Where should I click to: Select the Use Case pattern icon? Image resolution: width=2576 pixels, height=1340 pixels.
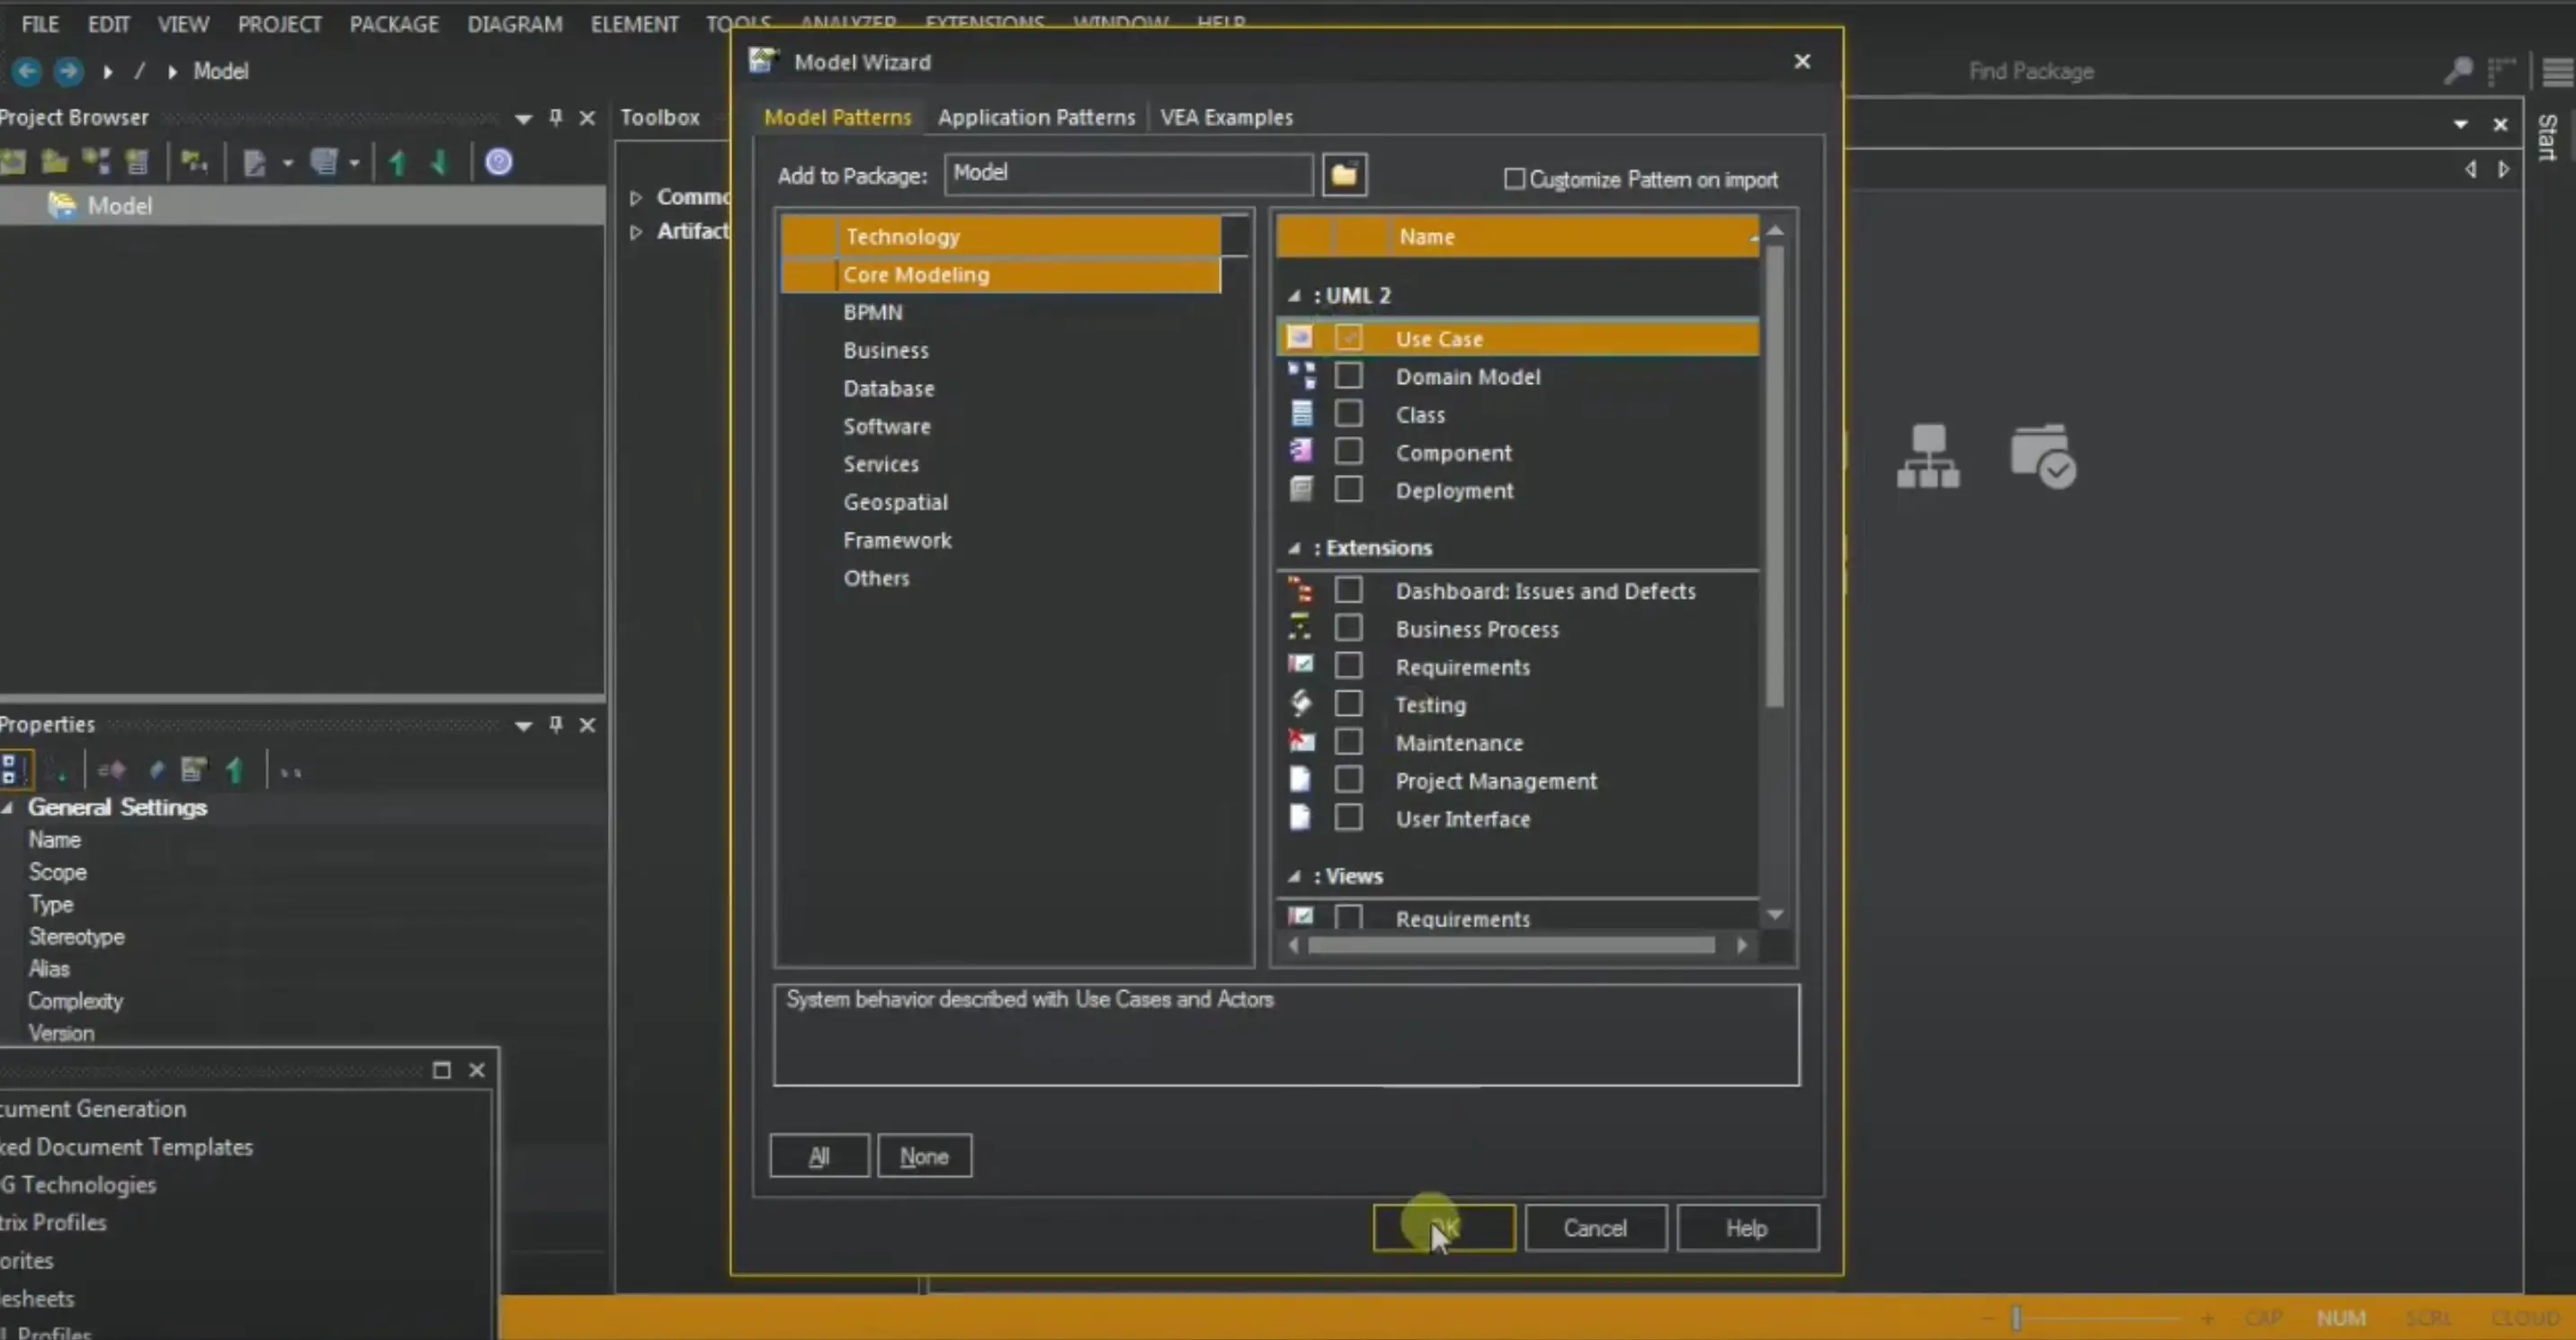(x=1301, y=338)
